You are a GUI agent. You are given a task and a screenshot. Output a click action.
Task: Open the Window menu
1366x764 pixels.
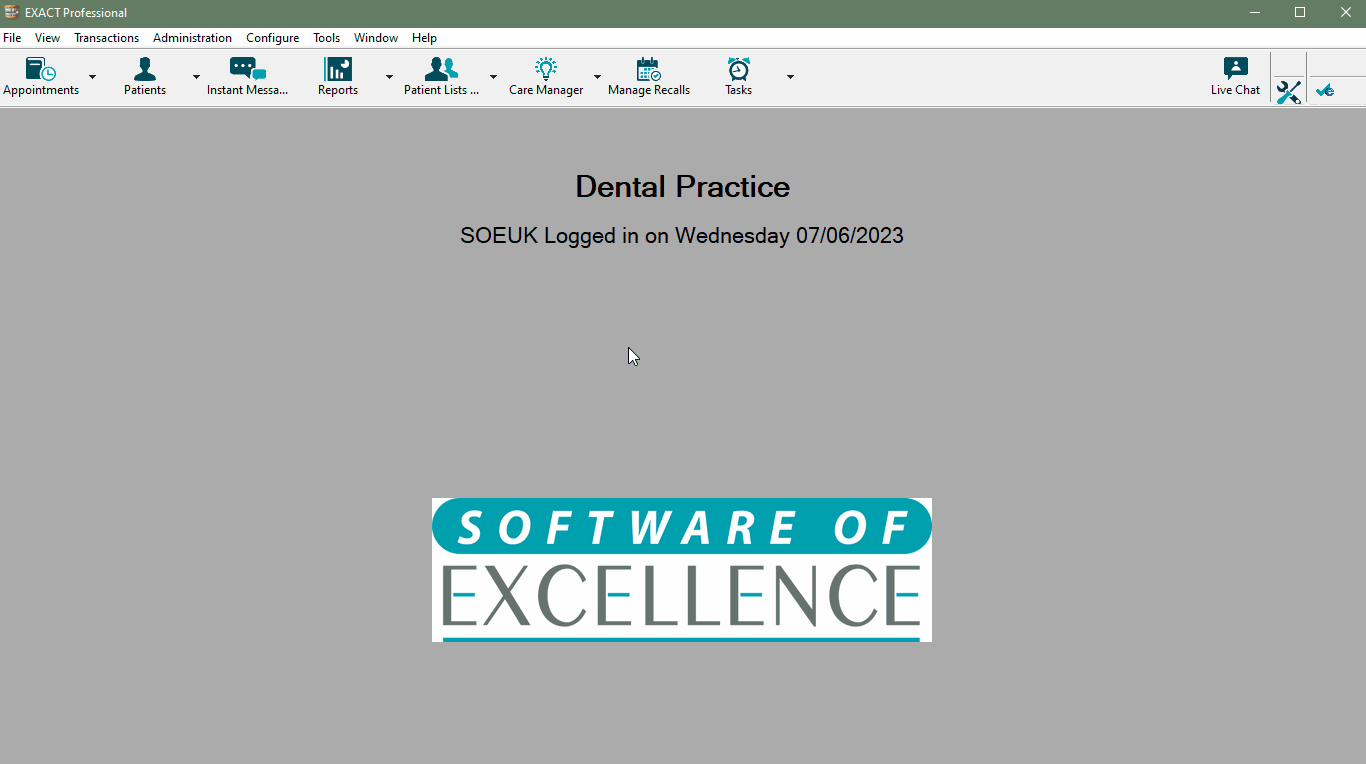click(x=375, y=38)
